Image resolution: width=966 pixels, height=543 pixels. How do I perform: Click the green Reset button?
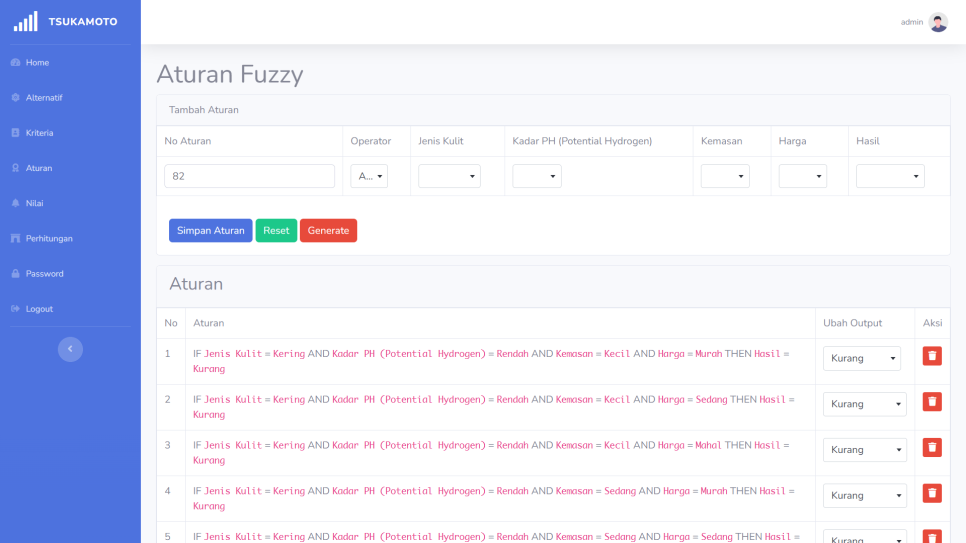[x=276, y=231]
